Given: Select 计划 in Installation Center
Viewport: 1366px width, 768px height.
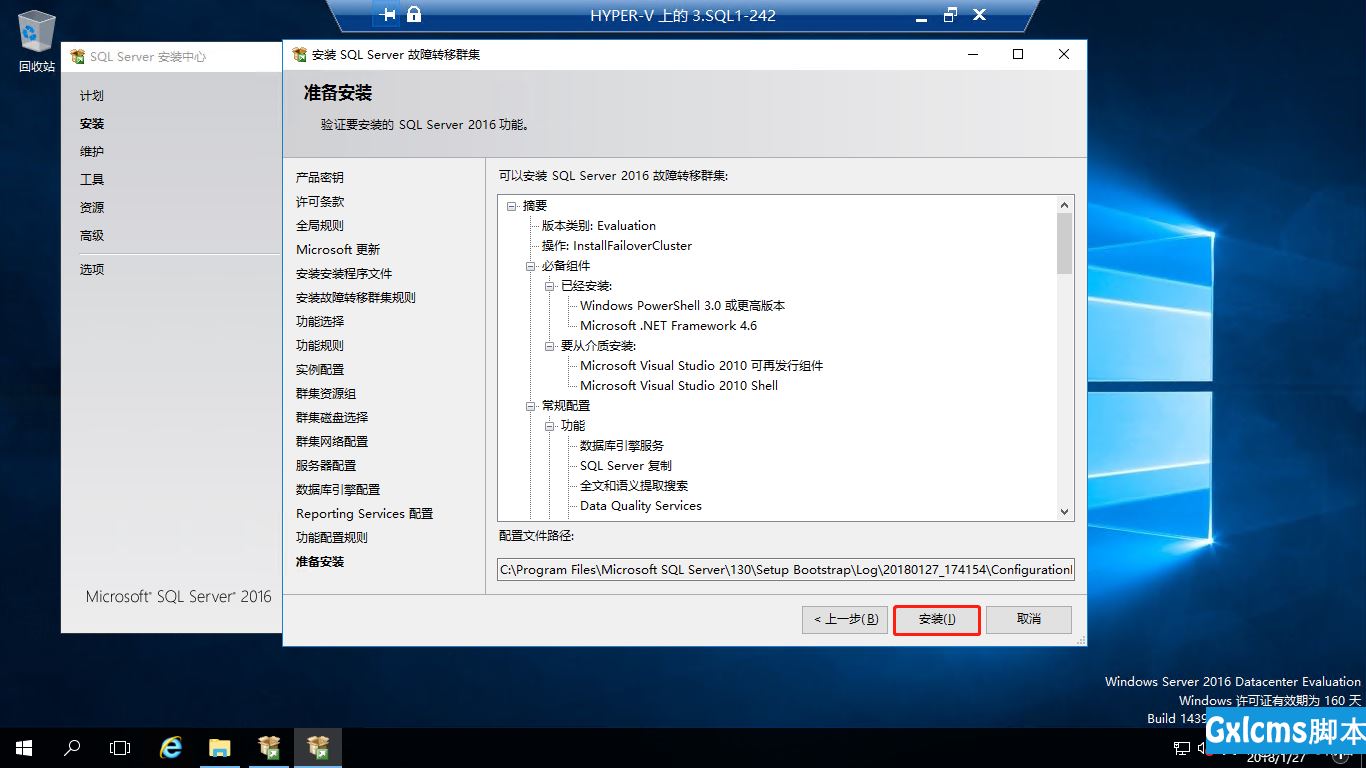Looking at the screenshot, I should pyautogui.click(x=92, y=96).
